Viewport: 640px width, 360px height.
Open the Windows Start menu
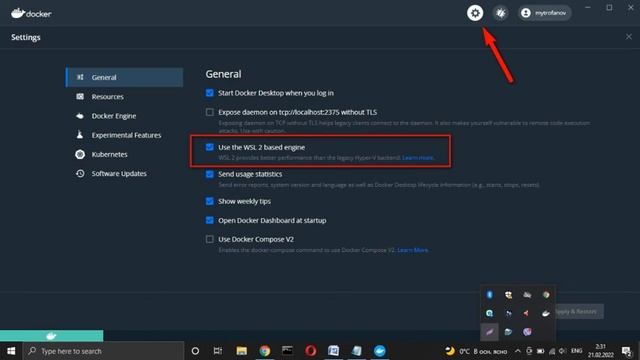(11, 351)
